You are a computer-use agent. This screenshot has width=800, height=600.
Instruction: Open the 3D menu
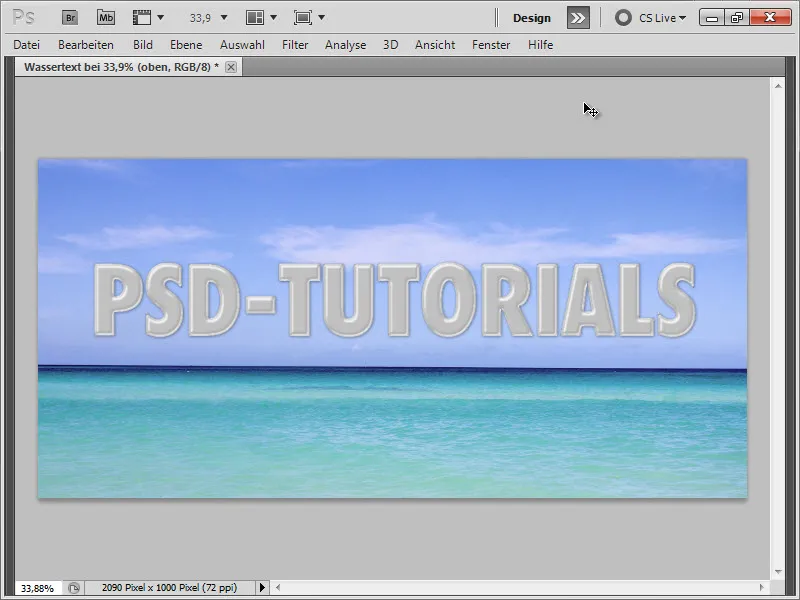tap(390, 45)
